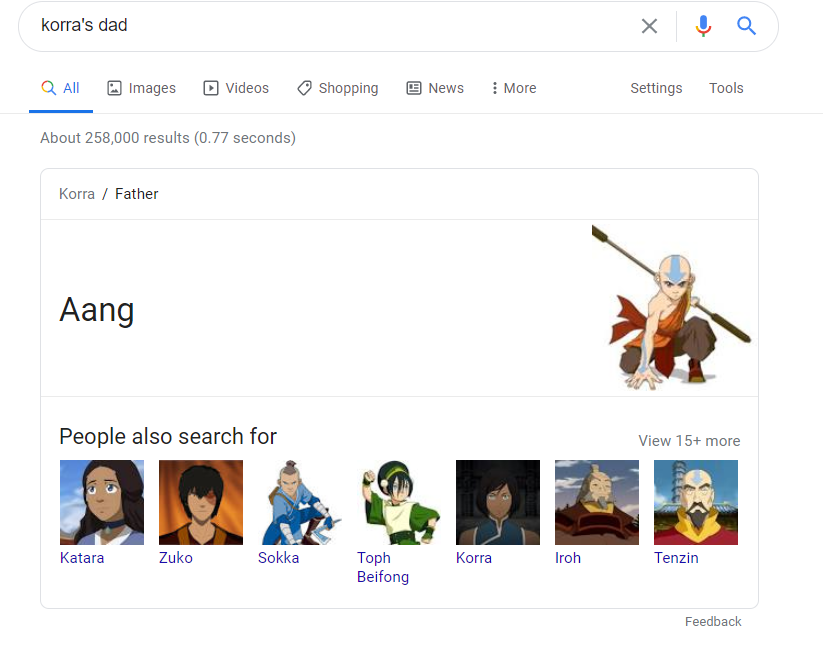Send Feedback about this result

[x=713, y=621]
